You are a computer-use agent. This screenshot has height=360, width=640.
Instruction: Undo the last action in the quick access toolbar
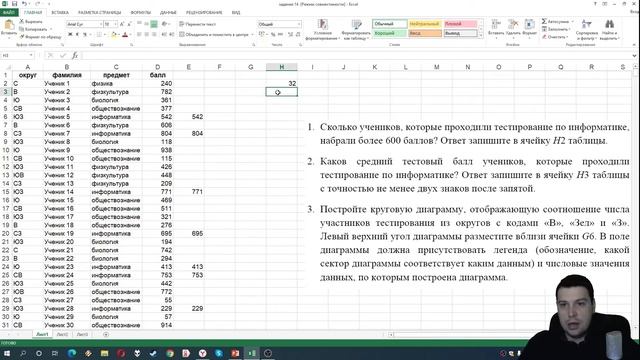[24, 4]
